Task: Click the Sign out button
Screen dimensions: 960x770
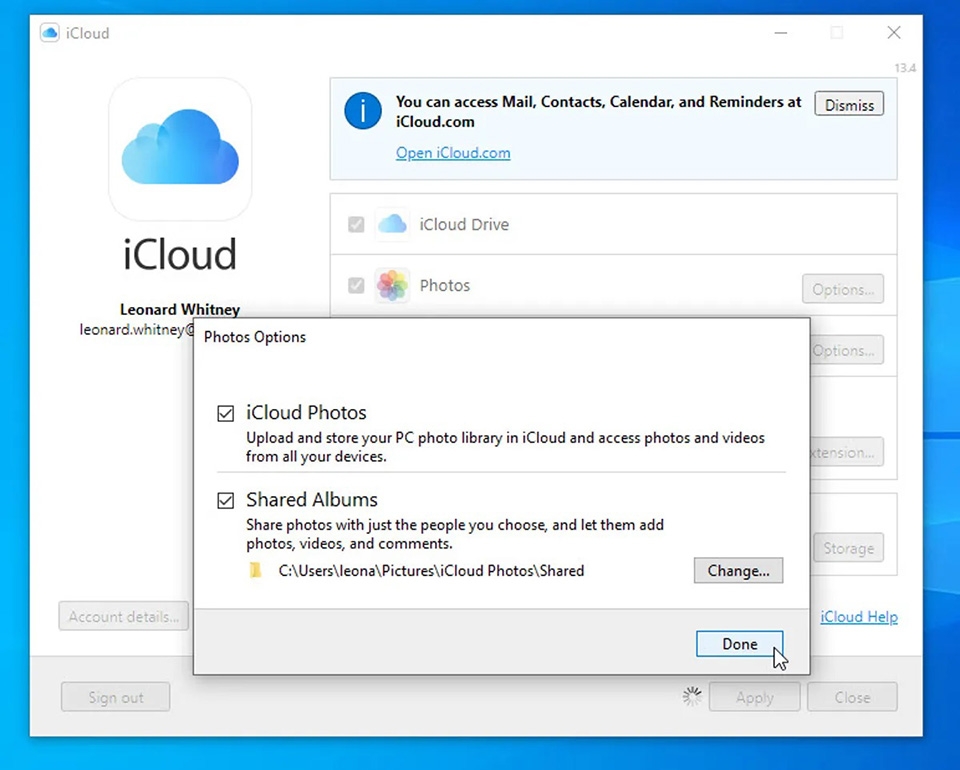Action: pos(116,697)
